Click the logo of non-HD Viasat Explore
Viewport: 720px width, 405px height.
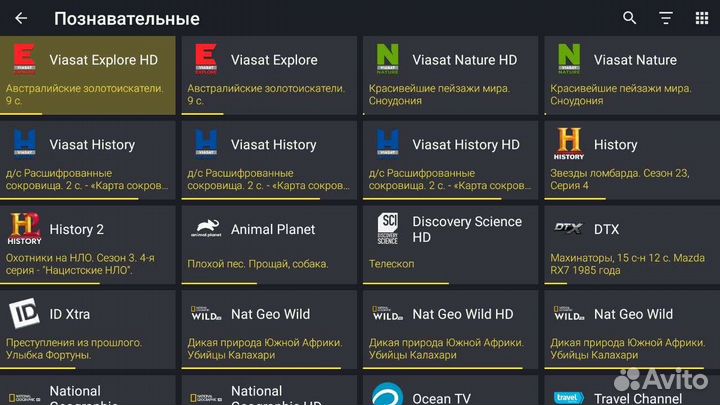[206, 59]
